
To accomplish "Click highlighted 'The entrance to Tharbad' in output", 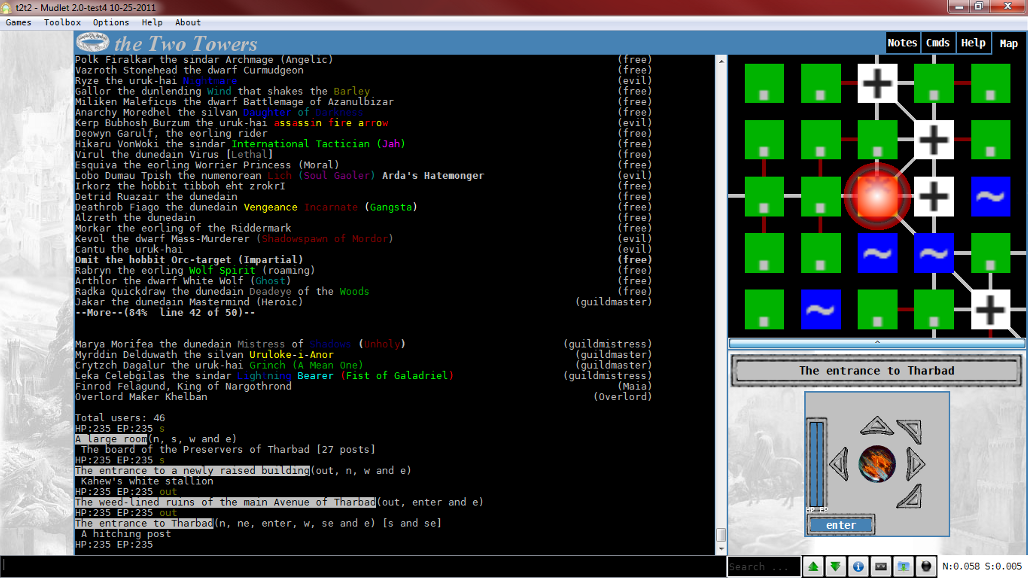I will pos(144,523).
